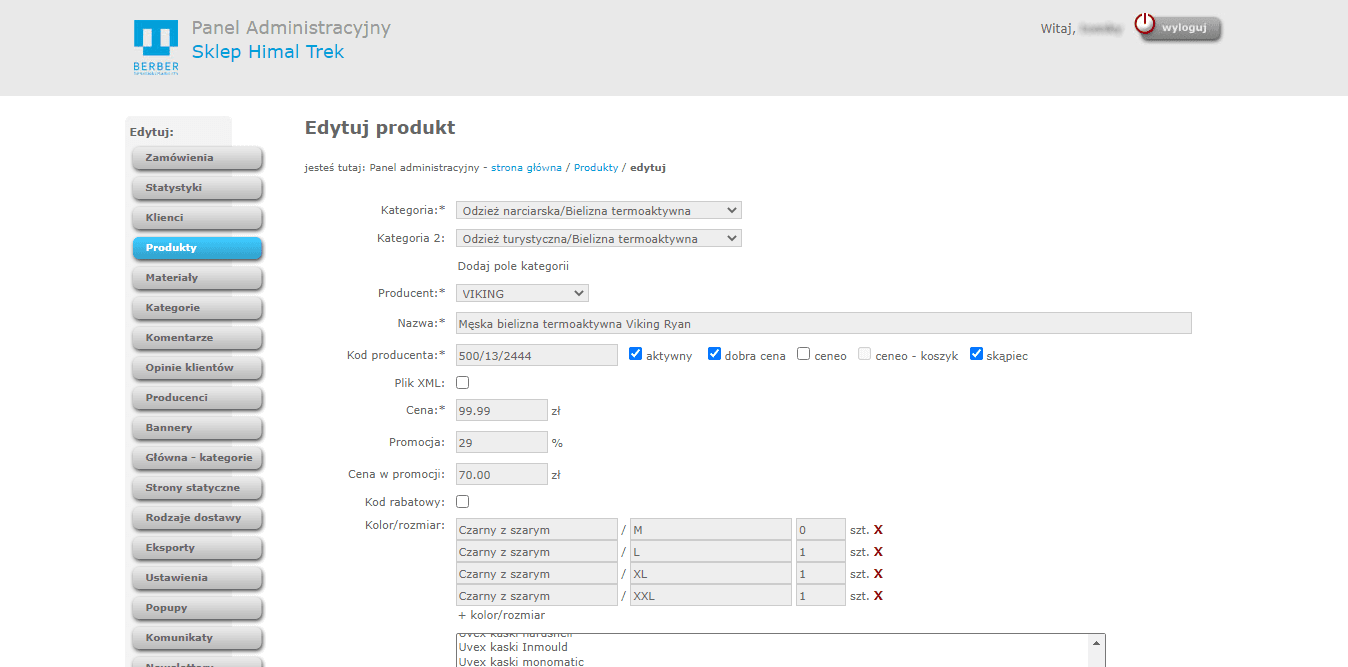This screenshot has width=1348, height=667.
Task: Click the strona główna breadcrumb link
Action: [526, 168]
